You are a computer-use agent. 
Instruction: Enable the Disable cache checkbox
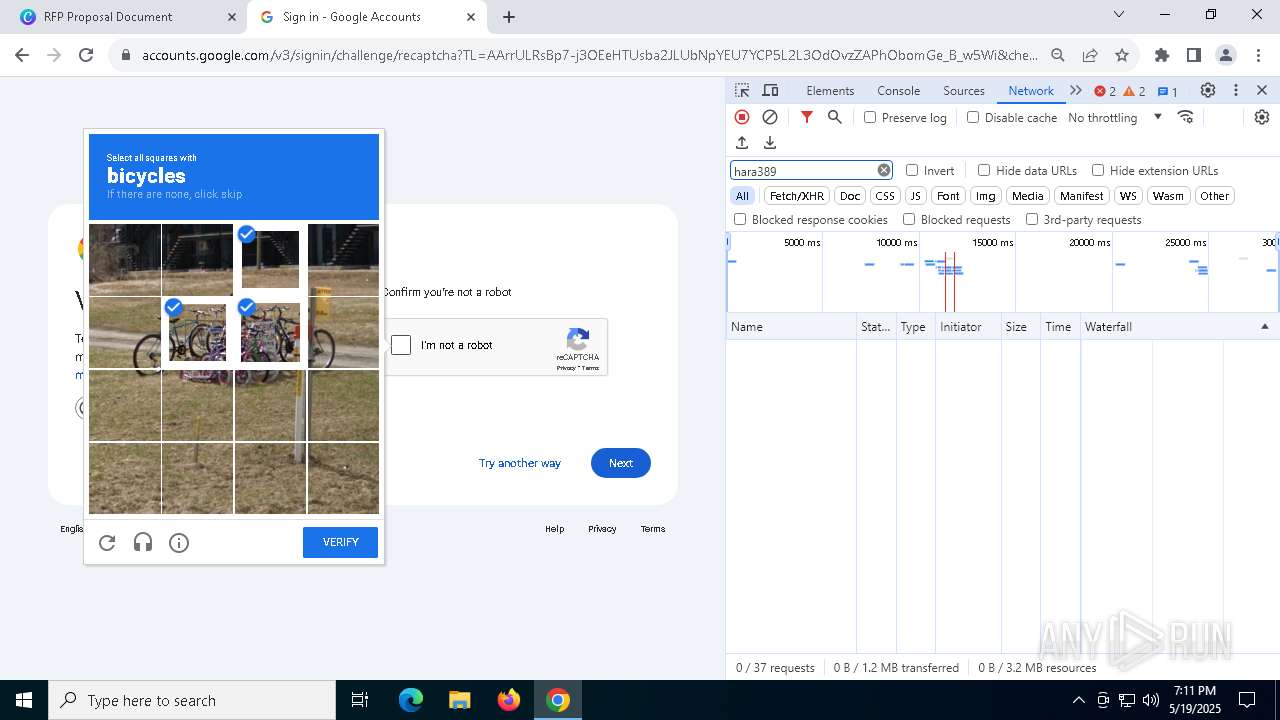(973, 117)
